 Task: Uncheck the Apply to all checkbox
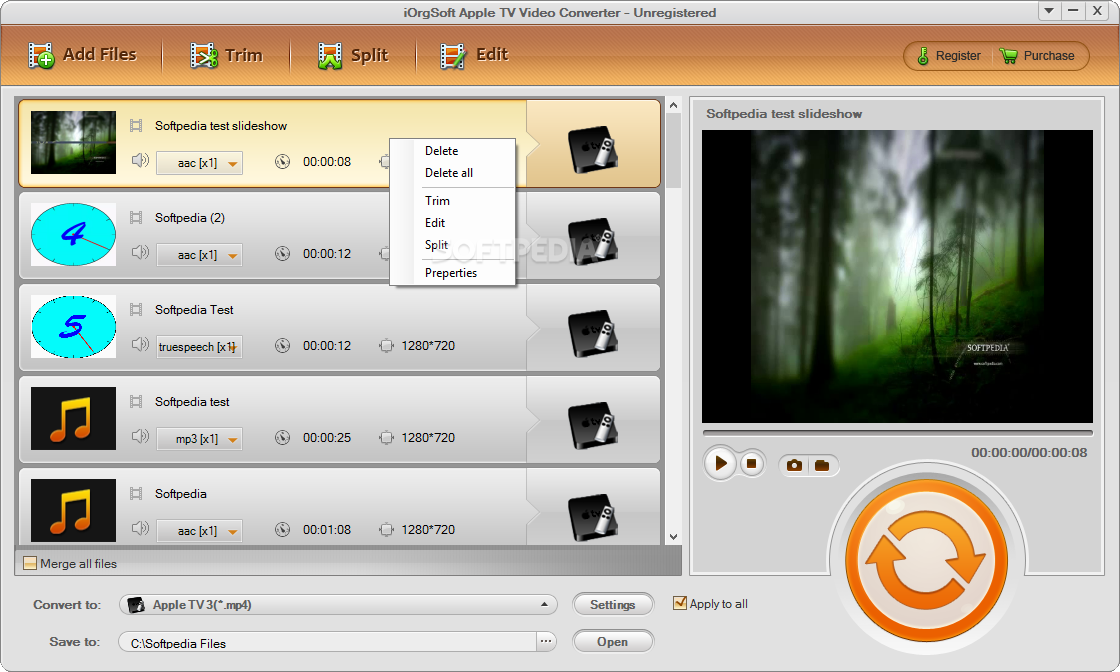click(680, 603)
